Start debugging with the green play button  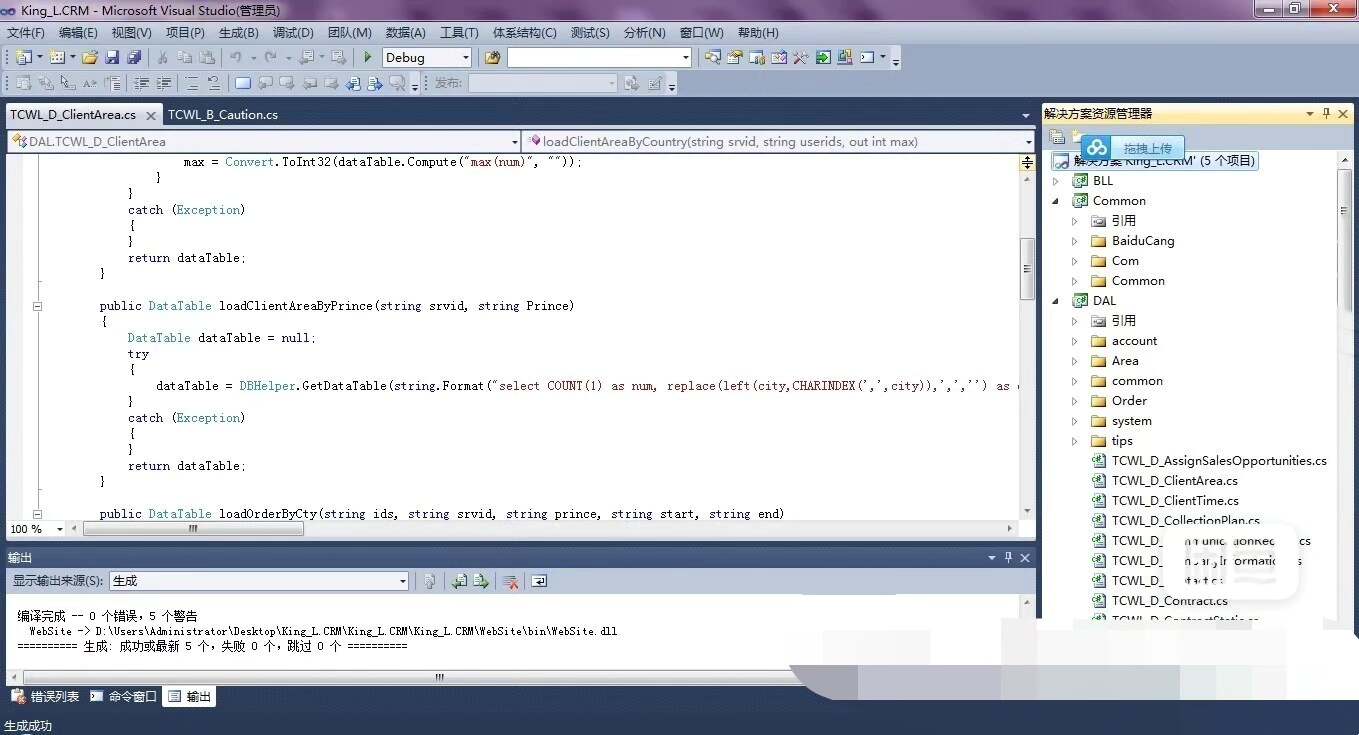(368, 58)
